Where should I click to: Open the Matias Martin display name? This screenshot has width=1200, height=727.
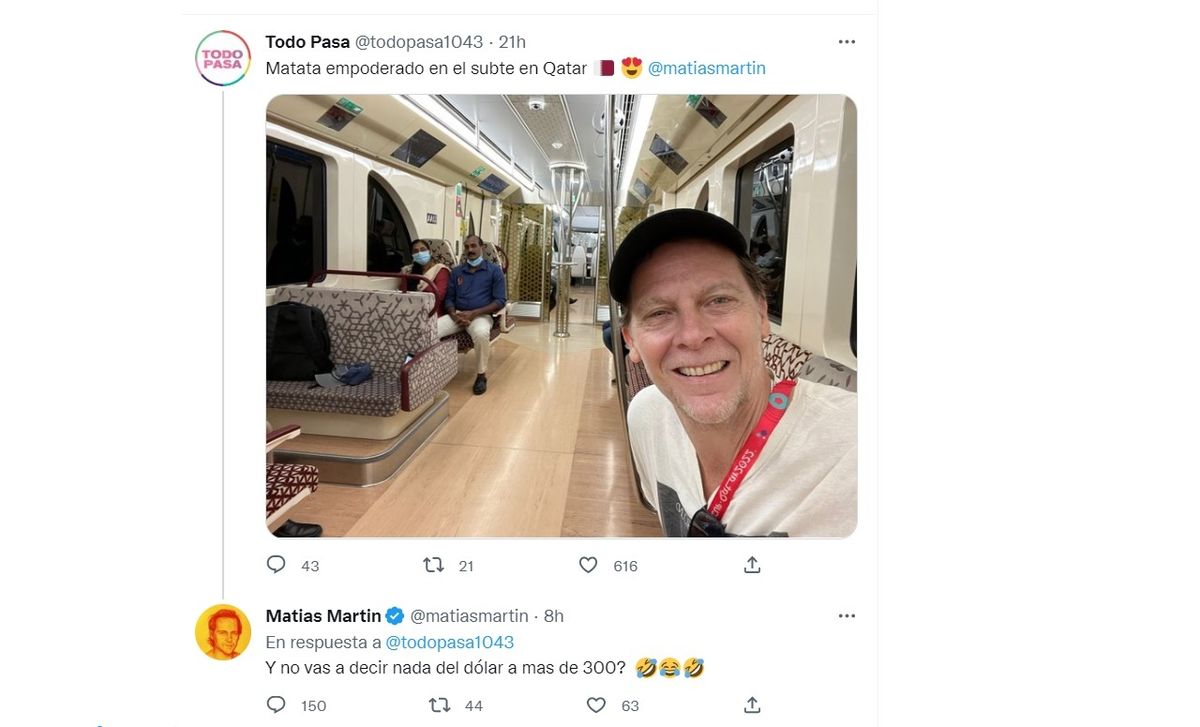click(x=323, y=616)
